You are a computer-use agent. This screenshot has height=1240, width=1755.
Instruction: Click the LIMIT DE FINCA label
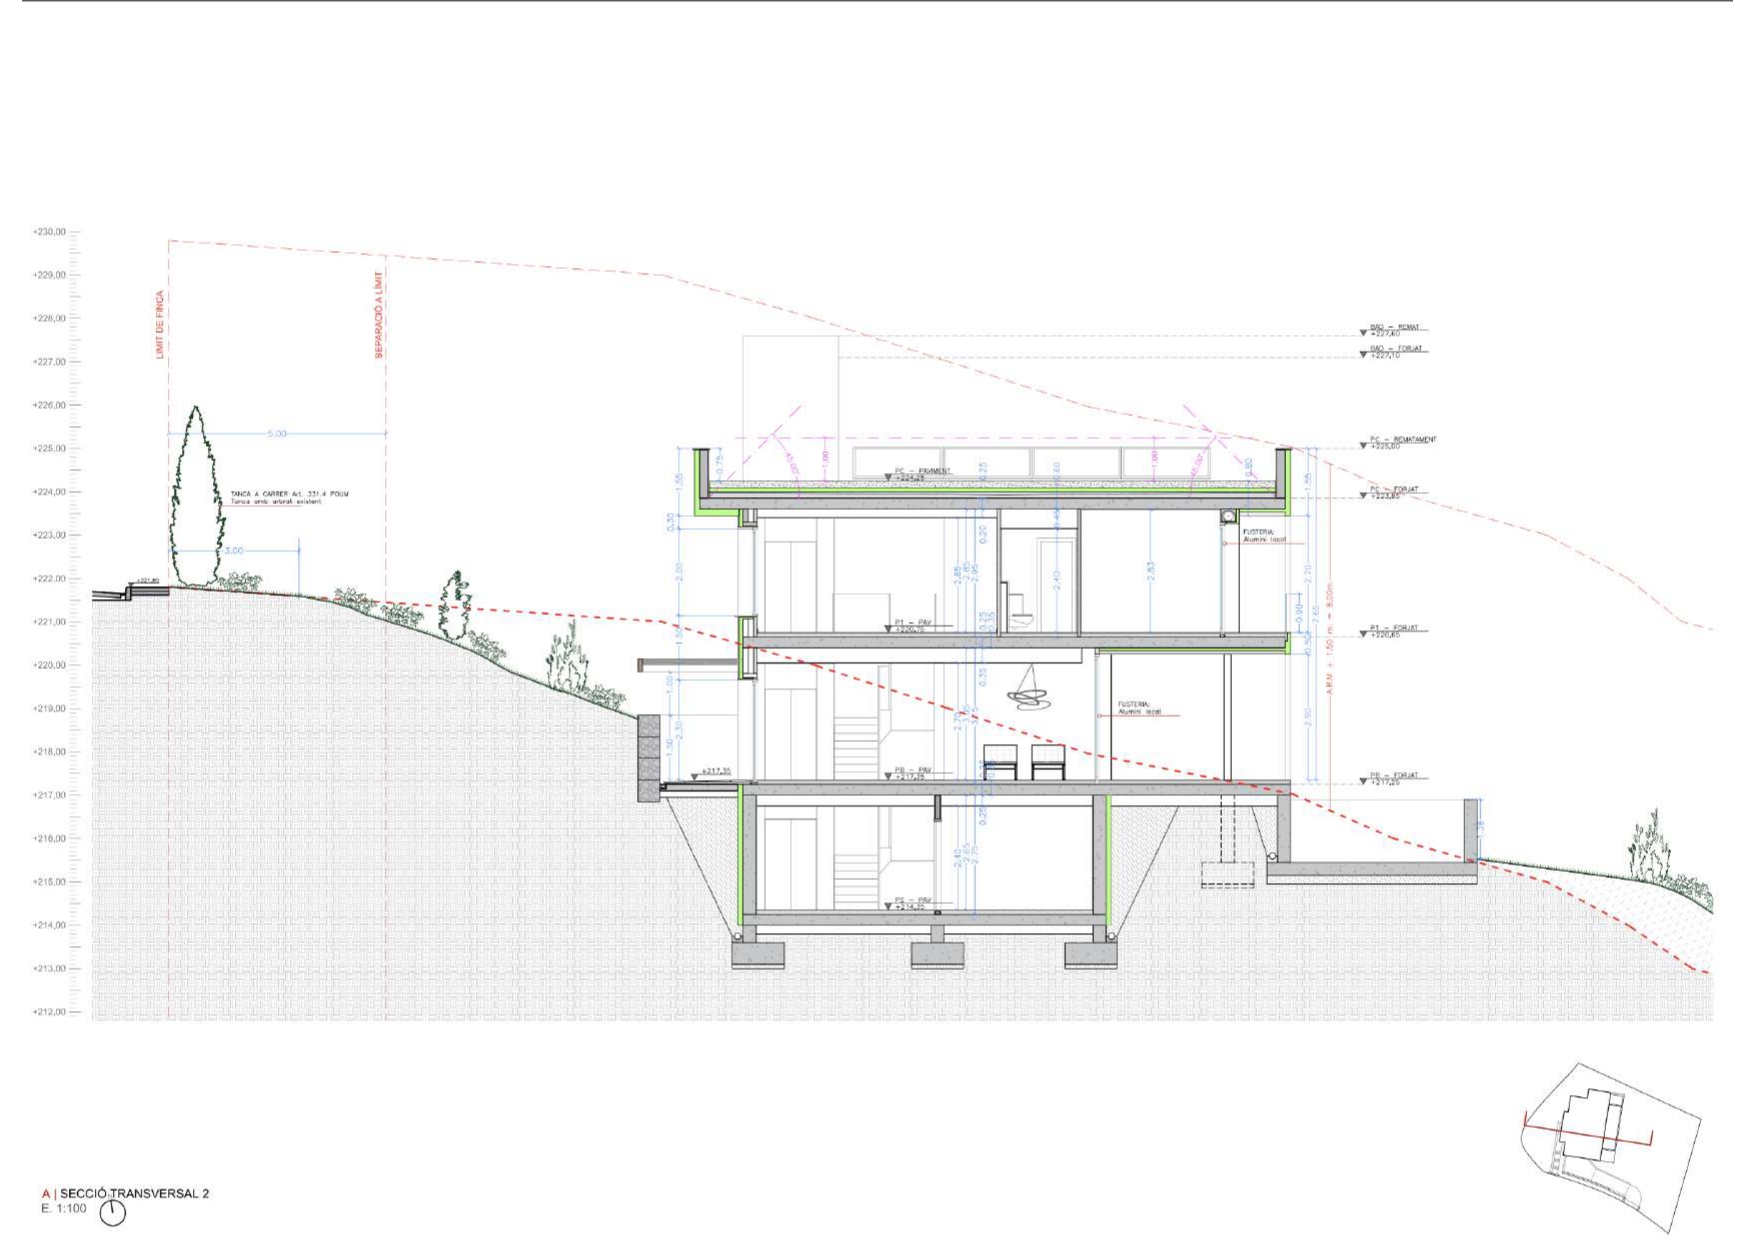[160, 326]
